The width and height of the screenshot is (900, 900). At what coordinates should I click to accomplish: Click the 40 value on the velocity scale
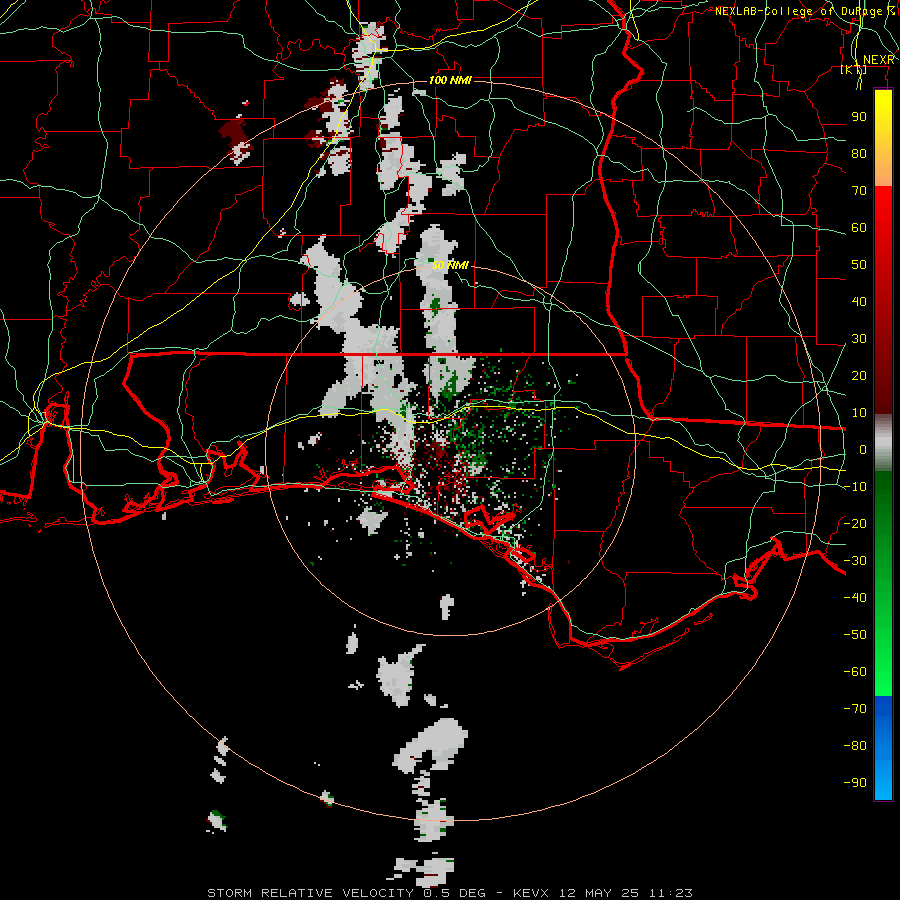[x=859, y=302]
